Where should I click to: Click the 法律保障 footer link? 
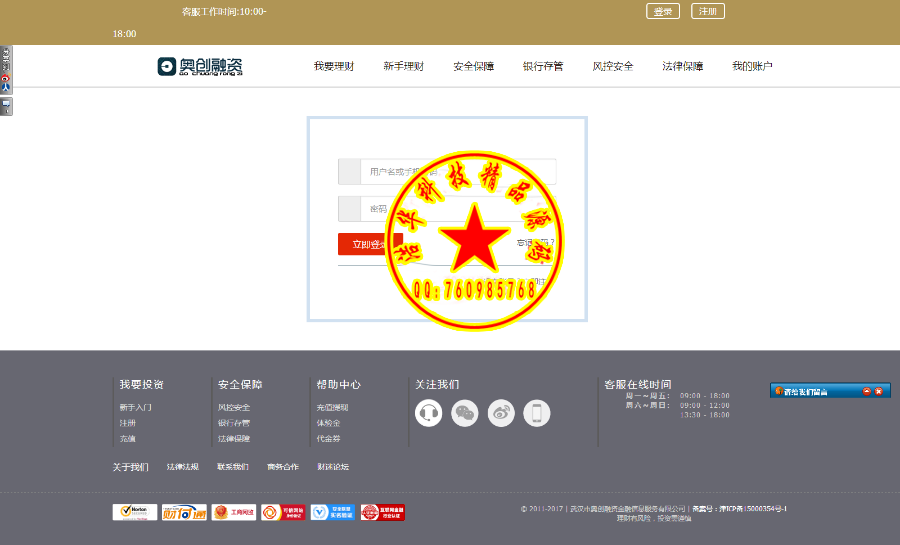tap(234, 438)
